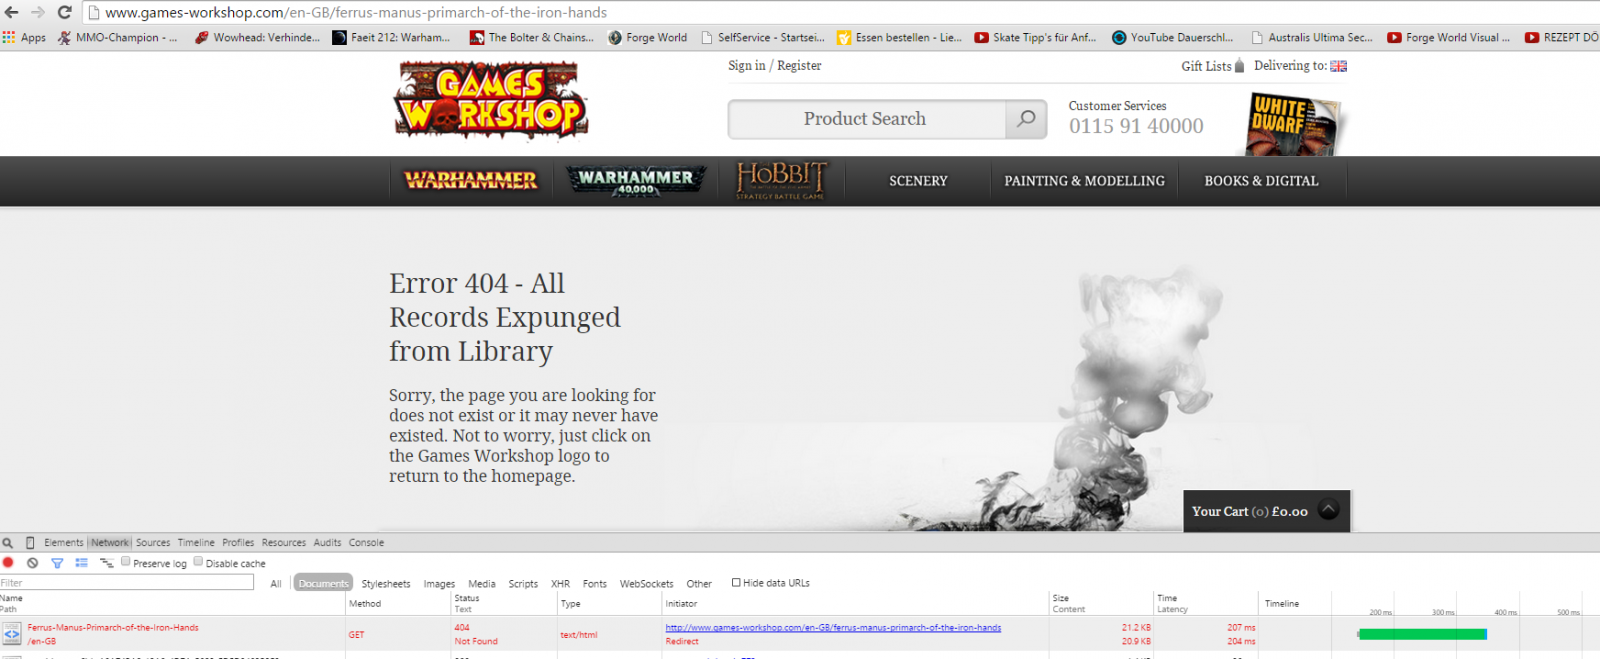Tick the Hide data URLs checkbox
1600x659 pixels.
pos(736,582)
